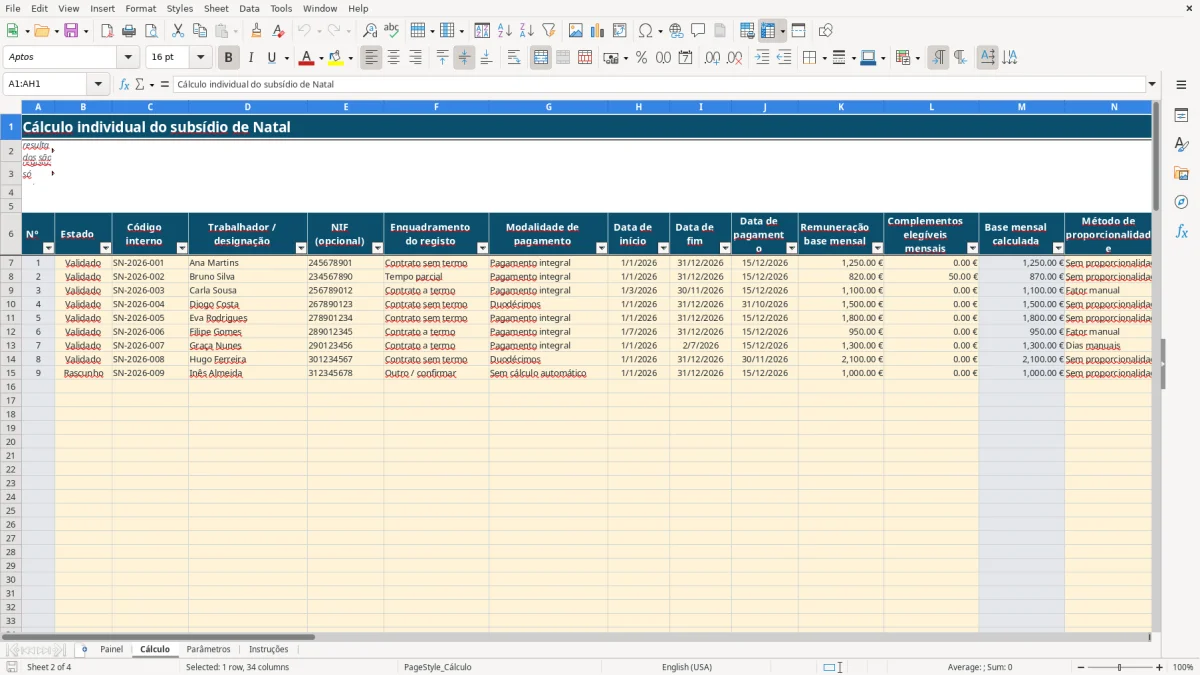This screenshot has height=675, width=1200.
Task: Click the AutoFilter funnel icon
Action: (548, 31)
